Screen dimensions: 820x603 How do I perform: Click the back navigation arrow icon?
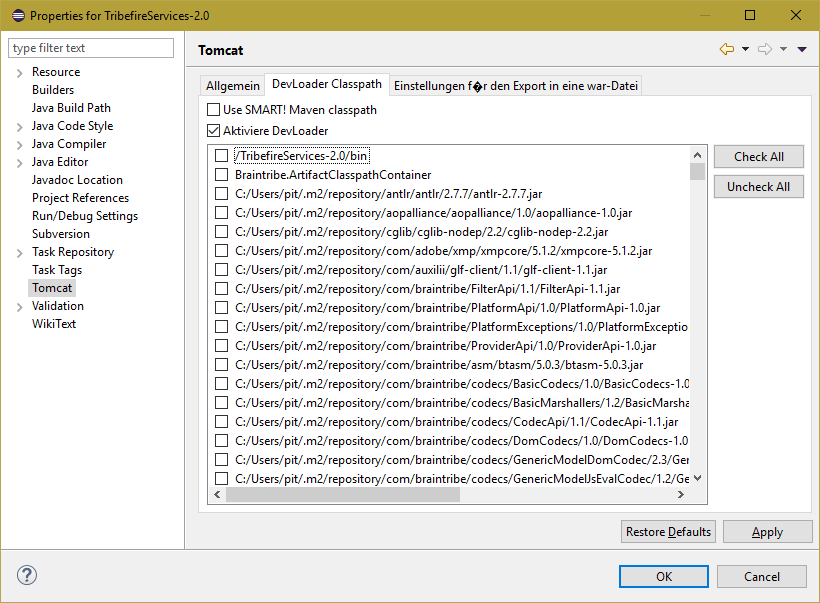coord(726,49)
